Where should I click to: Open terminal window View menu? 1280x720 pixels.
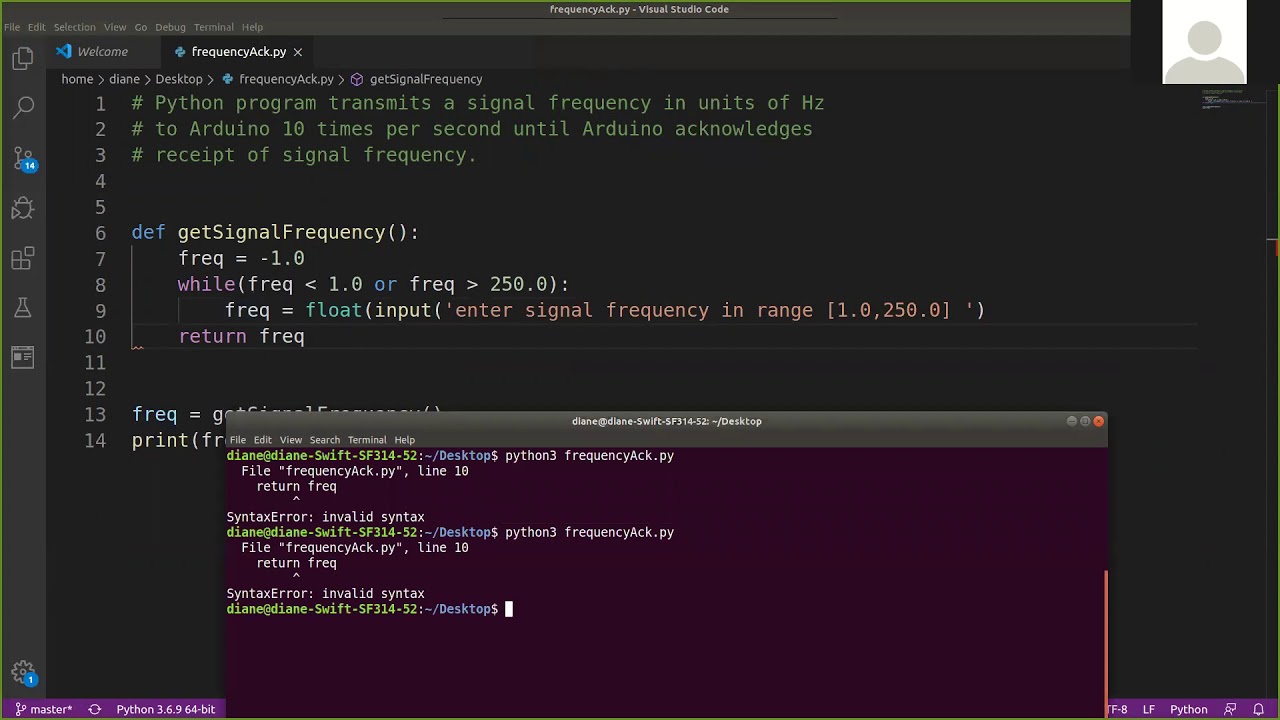tap(290, 440)
